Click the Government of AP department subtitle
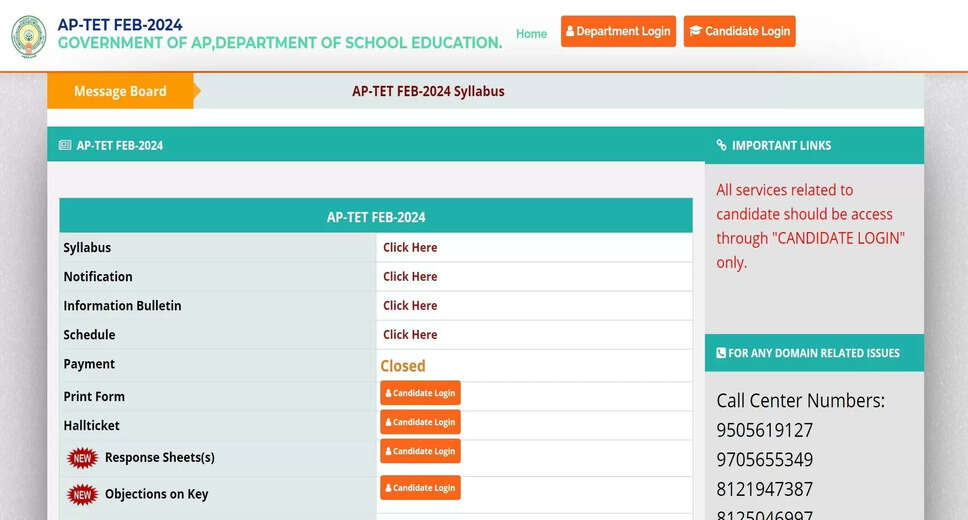 pos(280,43)
